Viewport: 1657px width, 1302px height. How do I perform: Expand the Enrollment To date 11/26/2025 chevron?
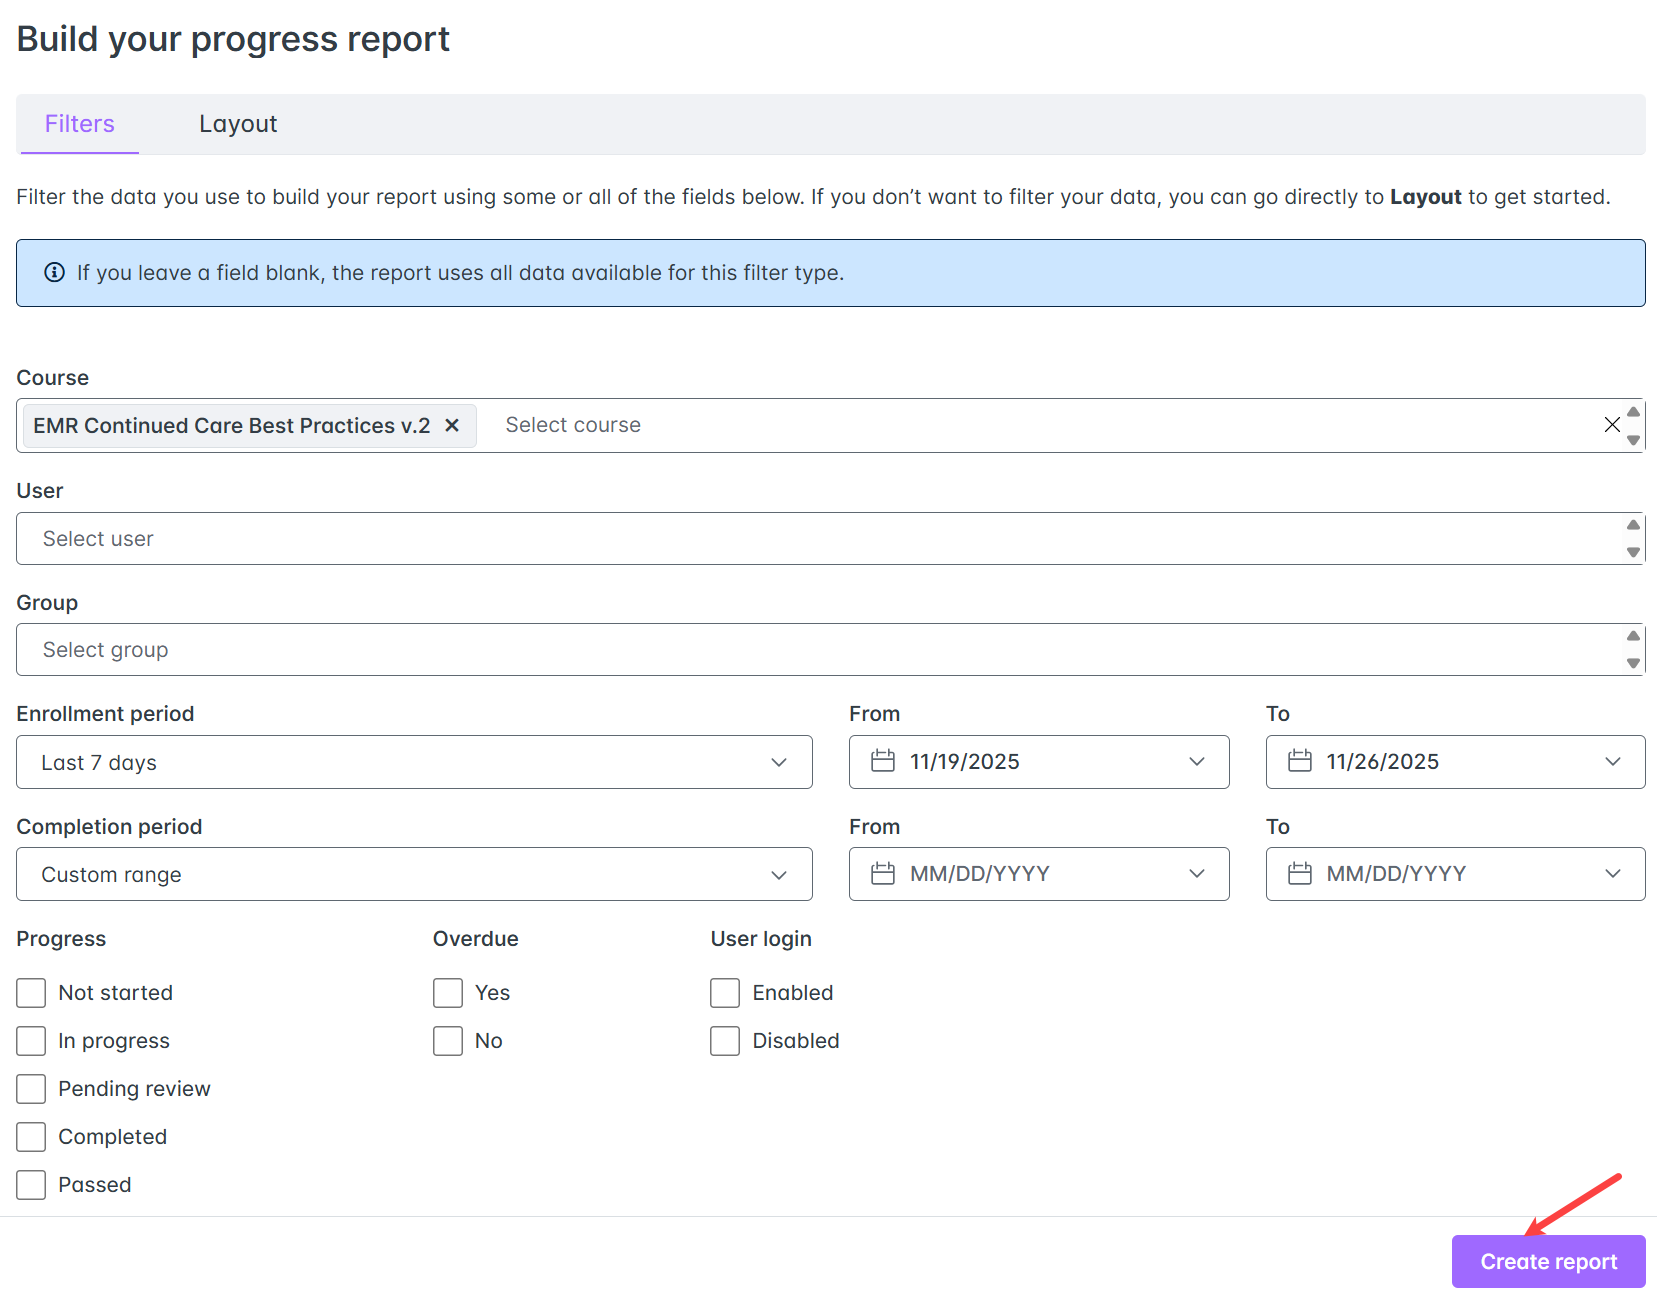pyautogui.click(x=1612, y=762)
